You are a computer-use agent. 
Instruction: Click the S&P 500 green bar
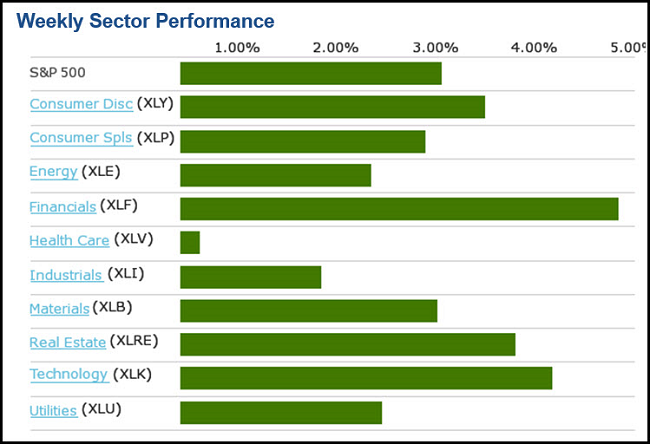310,73
